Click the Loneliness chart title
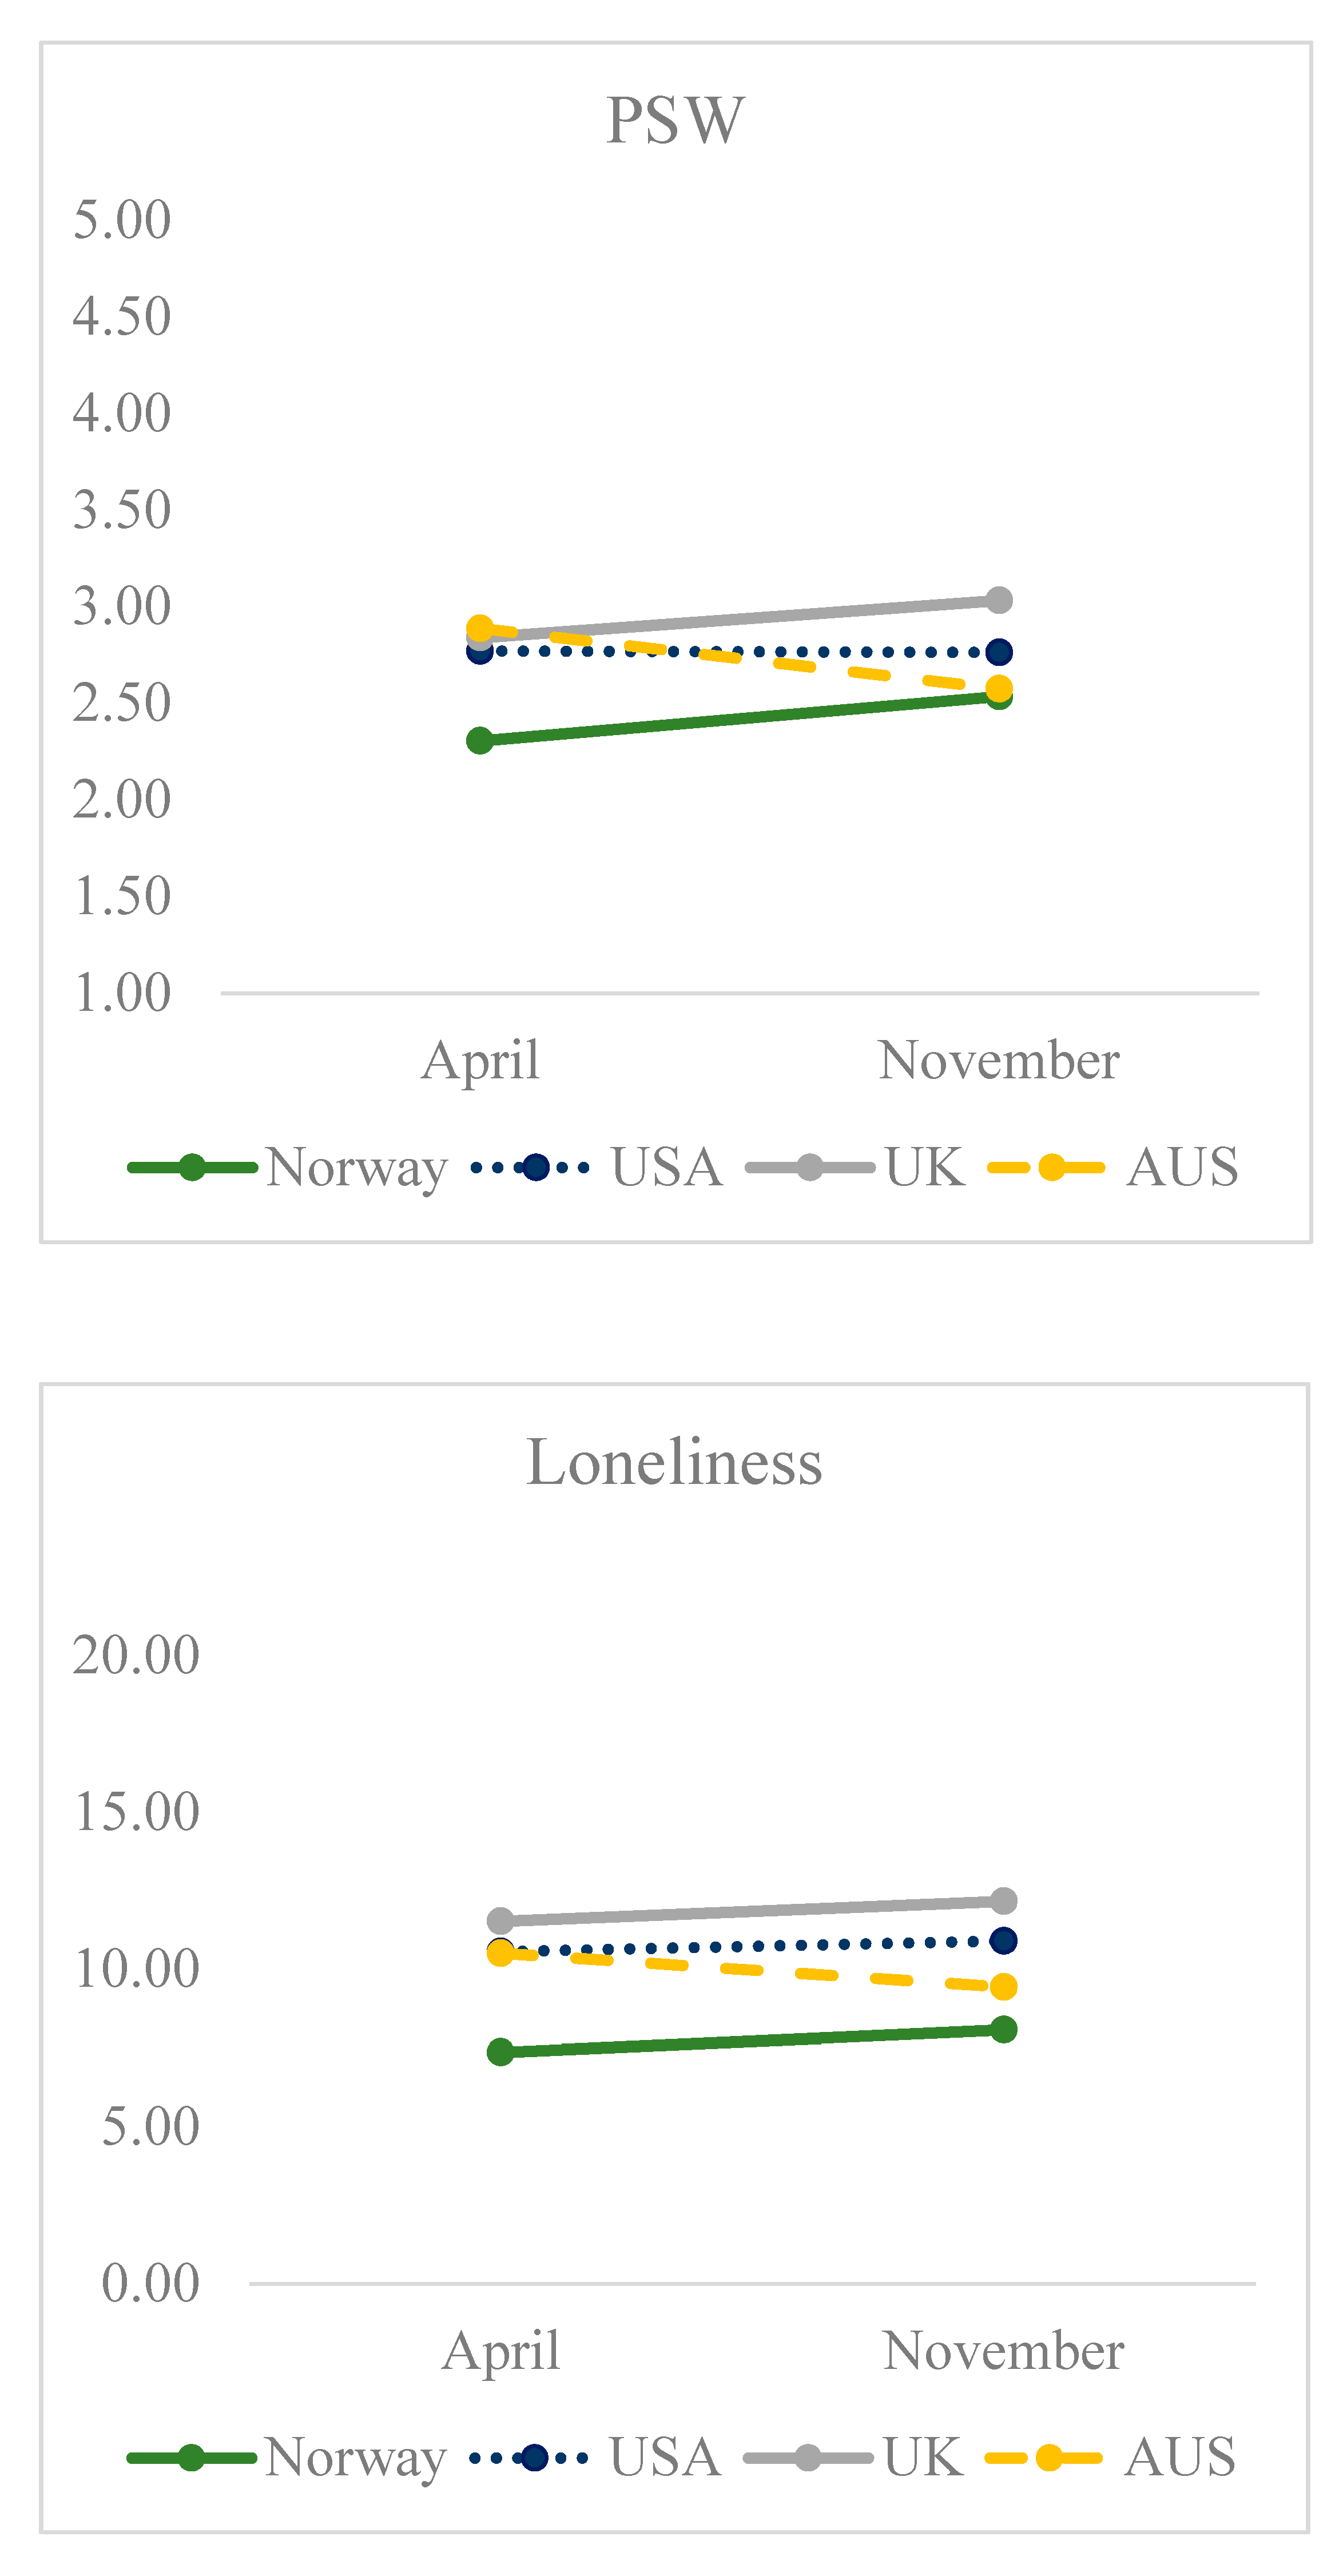The height and width of the screenshot is (2576, 1343). [x=674, y=1462]
